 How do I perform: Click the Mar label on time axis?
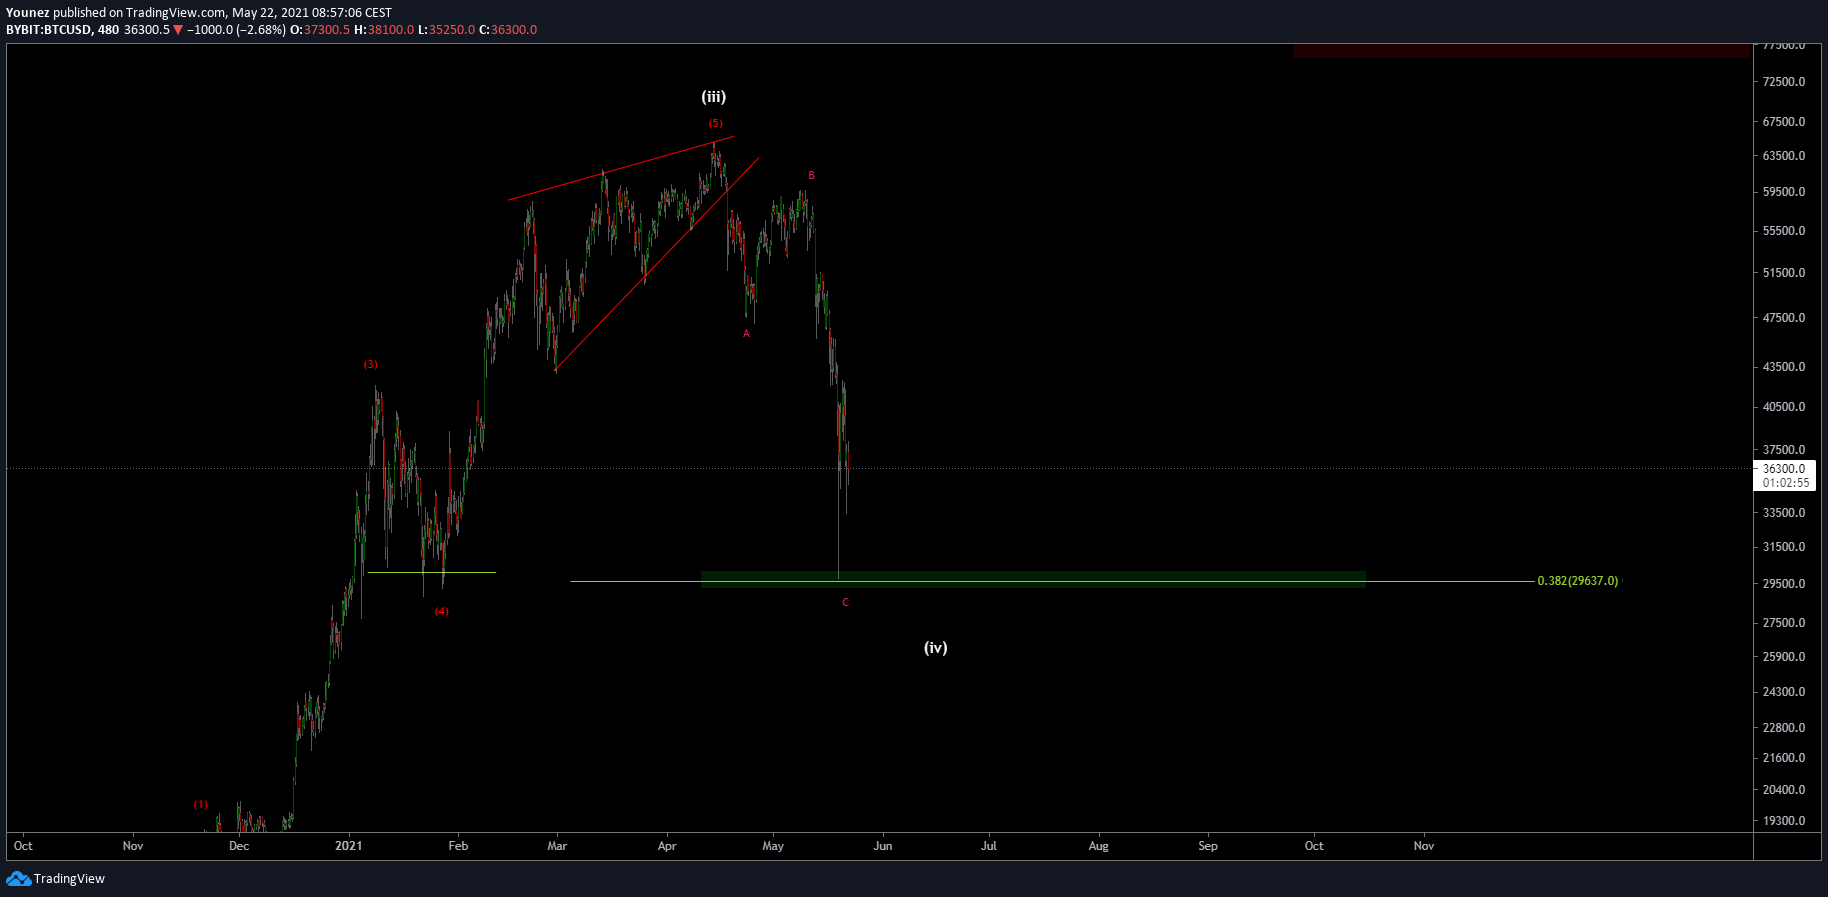(x=557, y=846)
